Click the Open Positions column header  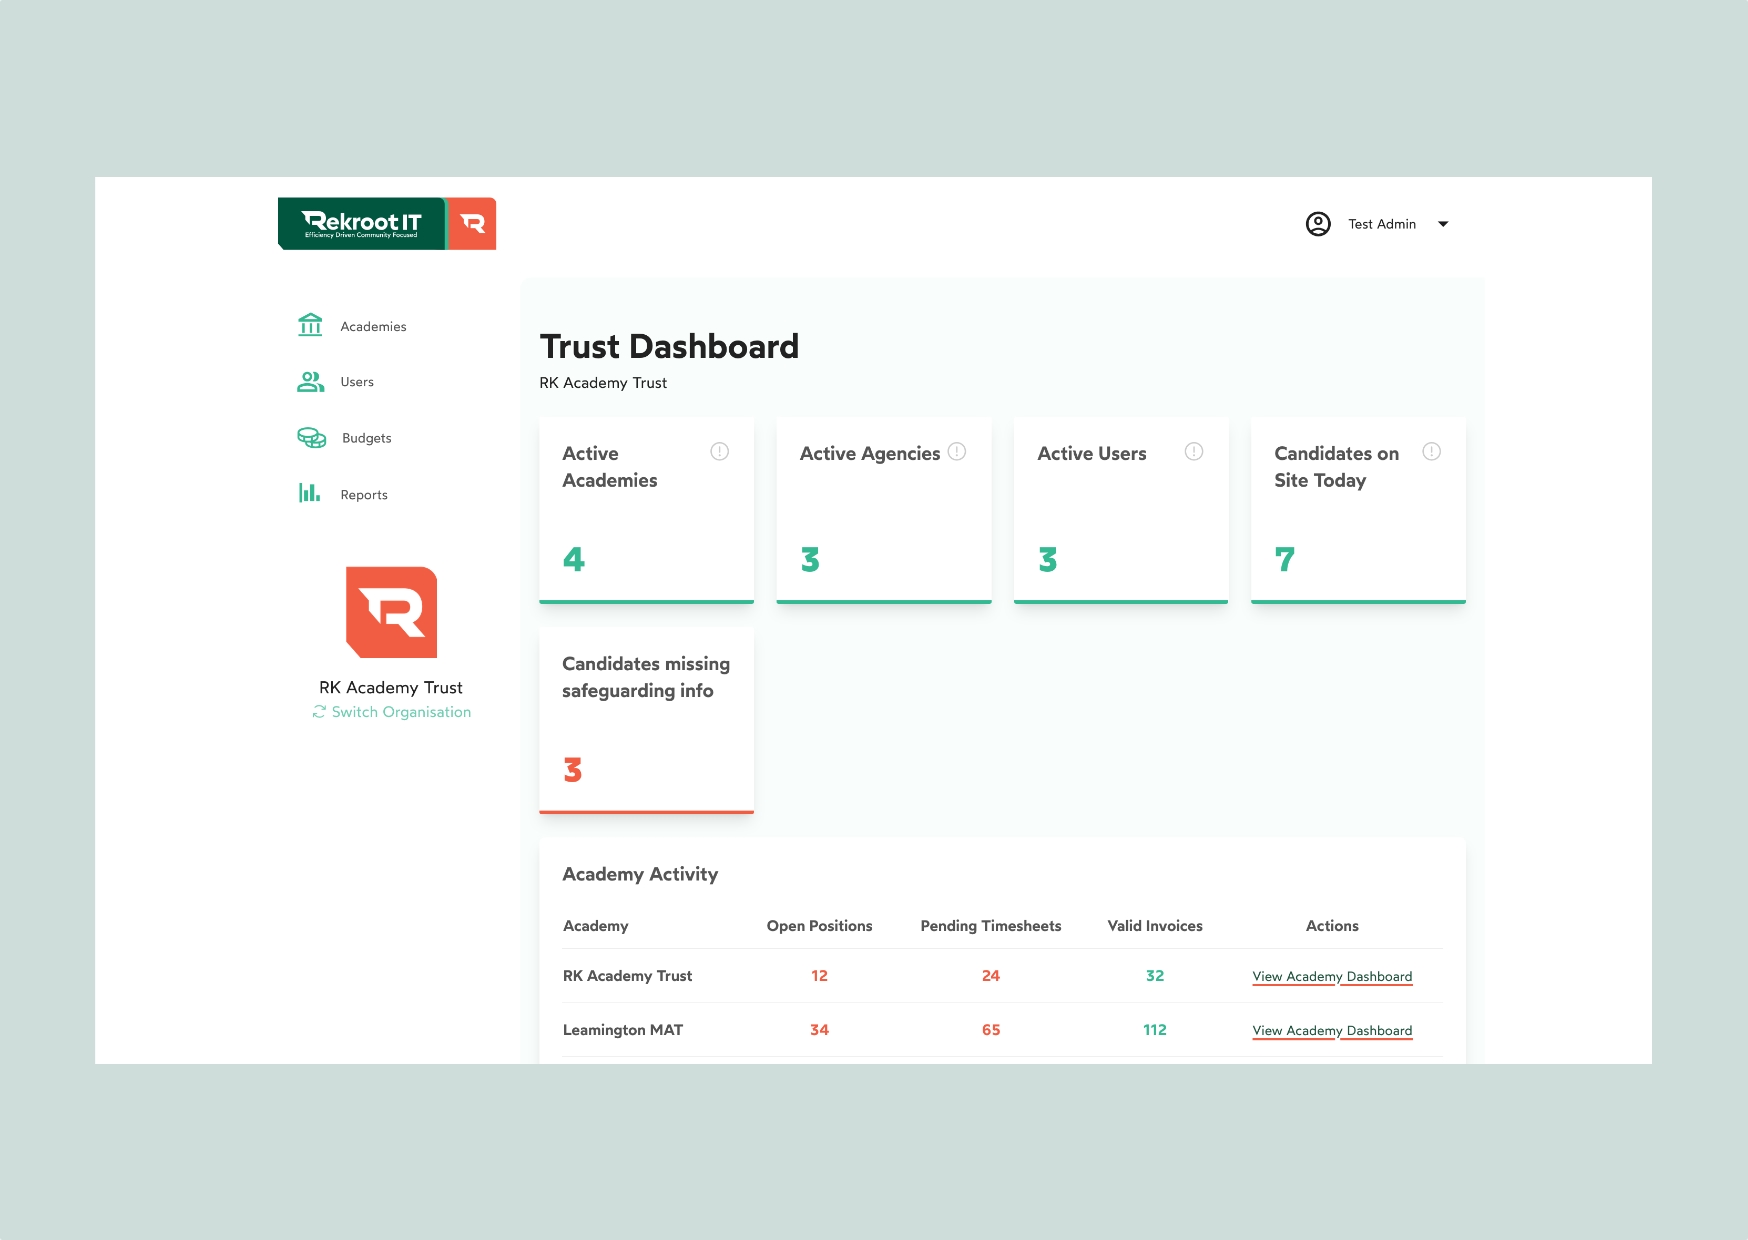pyautogui.click(x=819, y=926)
